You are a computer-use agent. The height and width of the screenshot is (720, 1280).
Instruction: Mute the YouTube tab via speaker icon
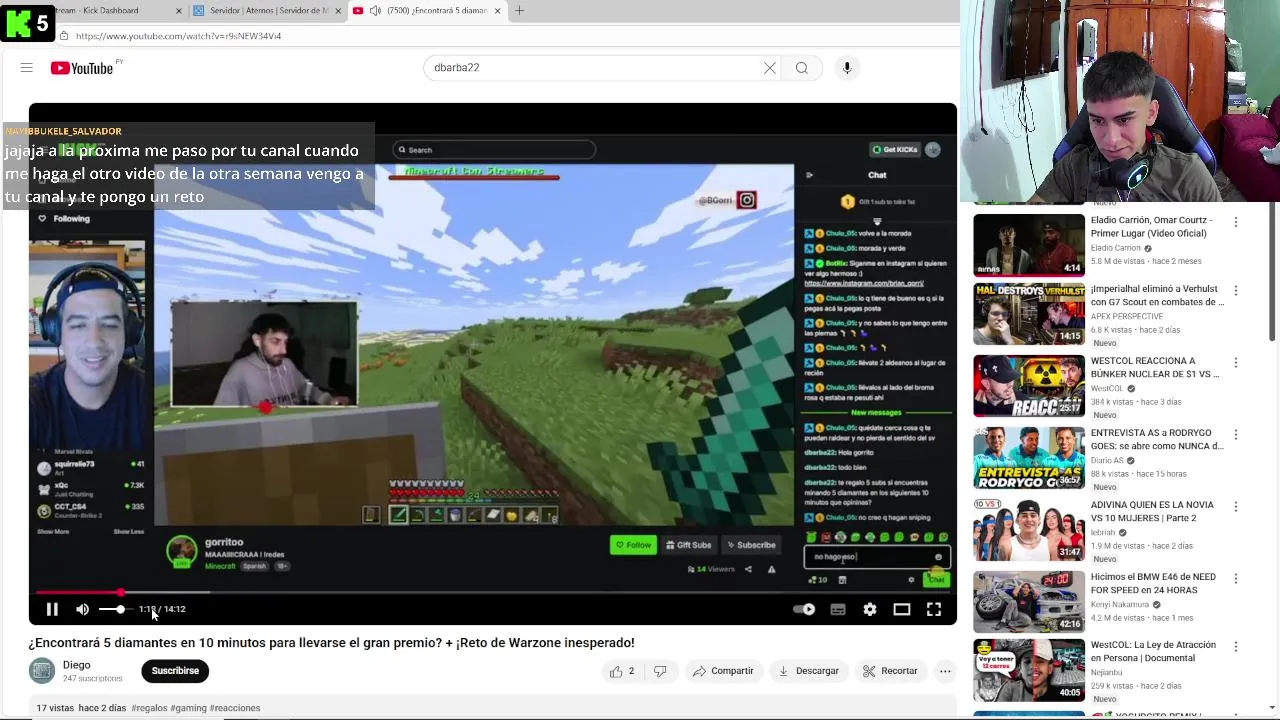click(x=375, y=10)
